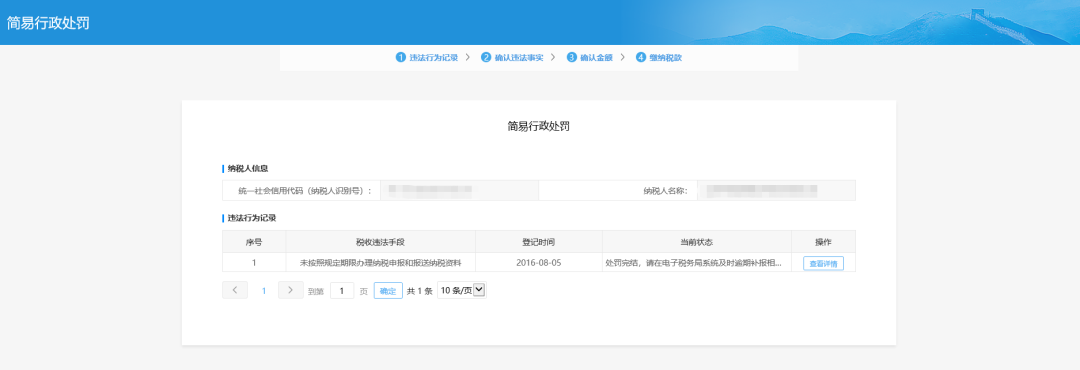This screenshot has width=1080, height=370.
Task: Go to previous page arrow
Action: [235, 290]
